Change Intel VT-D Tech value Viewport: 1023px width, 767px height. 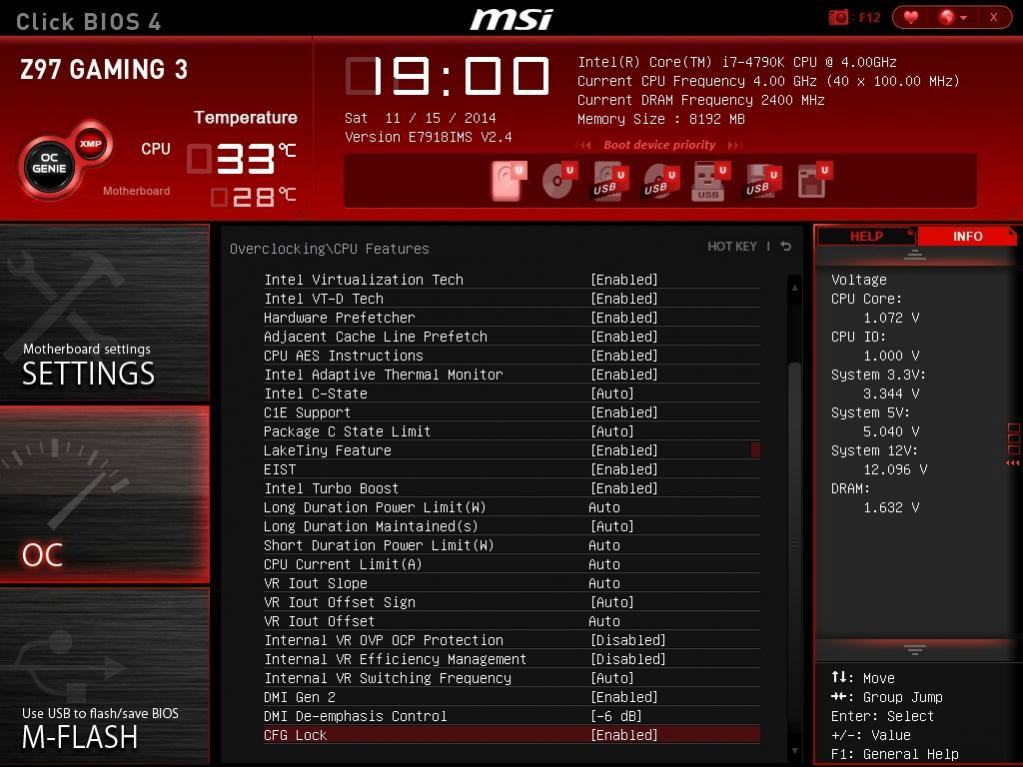624,299
